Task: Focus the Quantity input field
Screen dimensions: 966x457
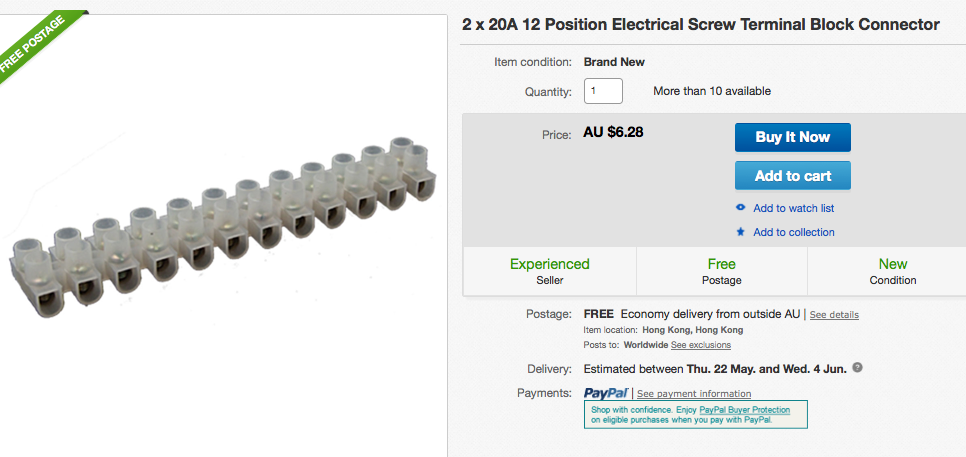Action: pyautogui.click(x=603, y=91)
